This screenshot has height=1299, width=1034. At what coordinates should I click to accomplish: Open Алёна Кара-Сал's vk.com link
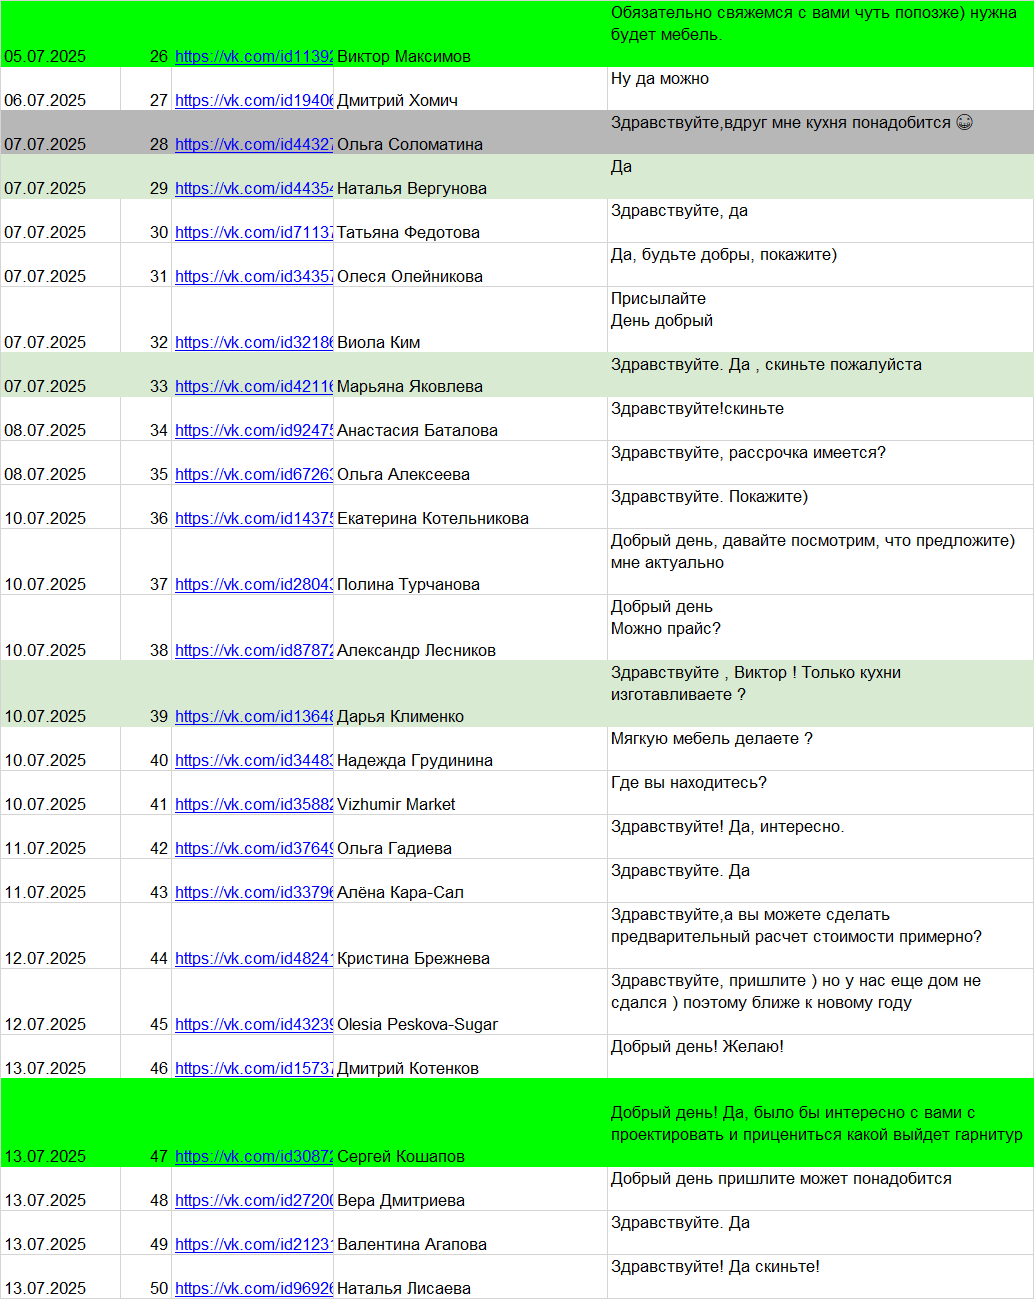[254, 893]
